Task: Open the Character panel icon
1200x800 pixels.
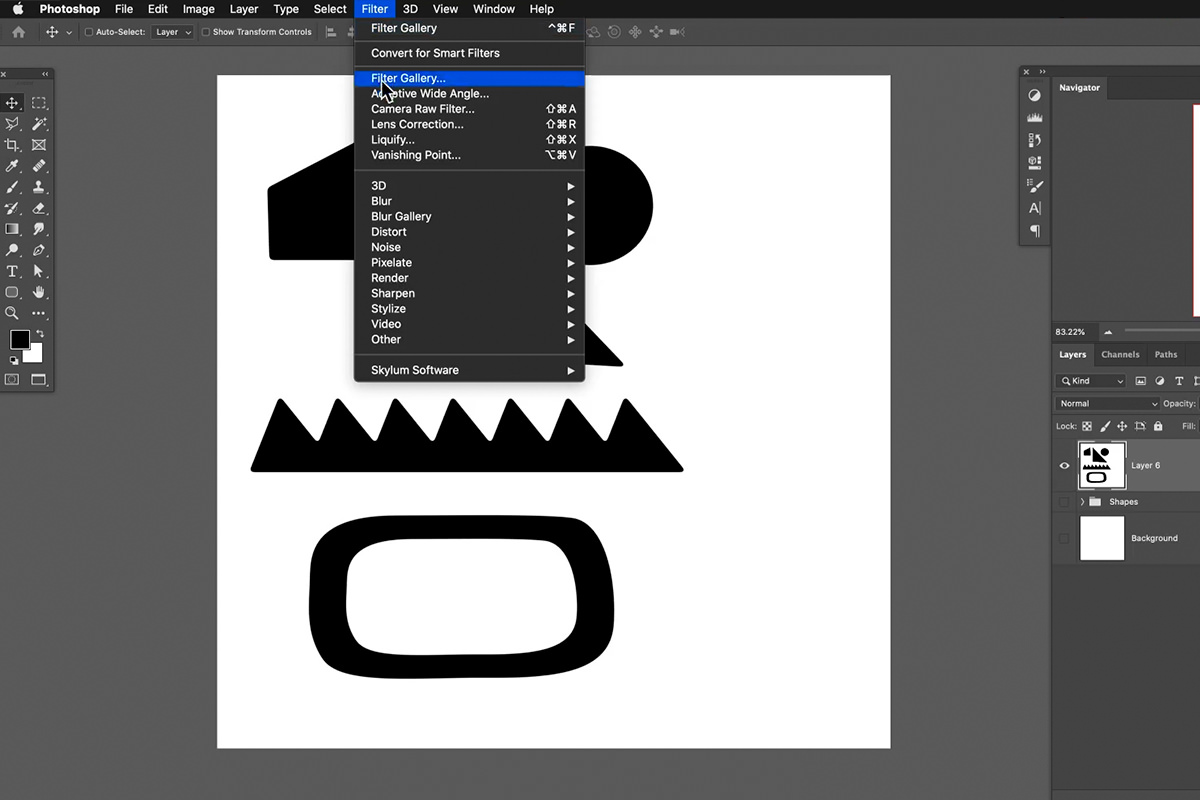Action: coord(1035,208)
